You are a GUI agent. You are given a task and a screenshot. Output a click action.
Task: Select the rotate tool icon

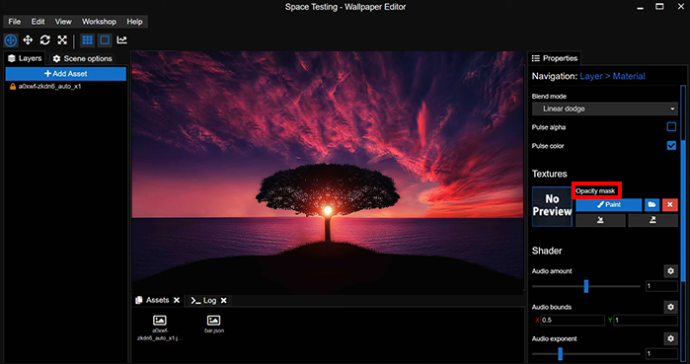[45, 40]
